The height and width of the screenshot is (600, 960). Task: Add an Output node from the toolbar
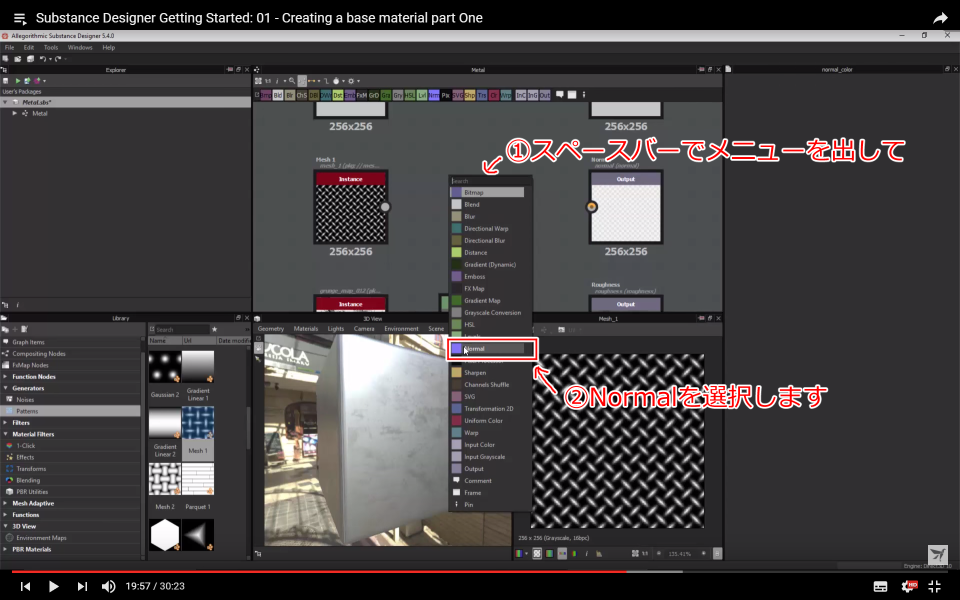tap(545, 95)
